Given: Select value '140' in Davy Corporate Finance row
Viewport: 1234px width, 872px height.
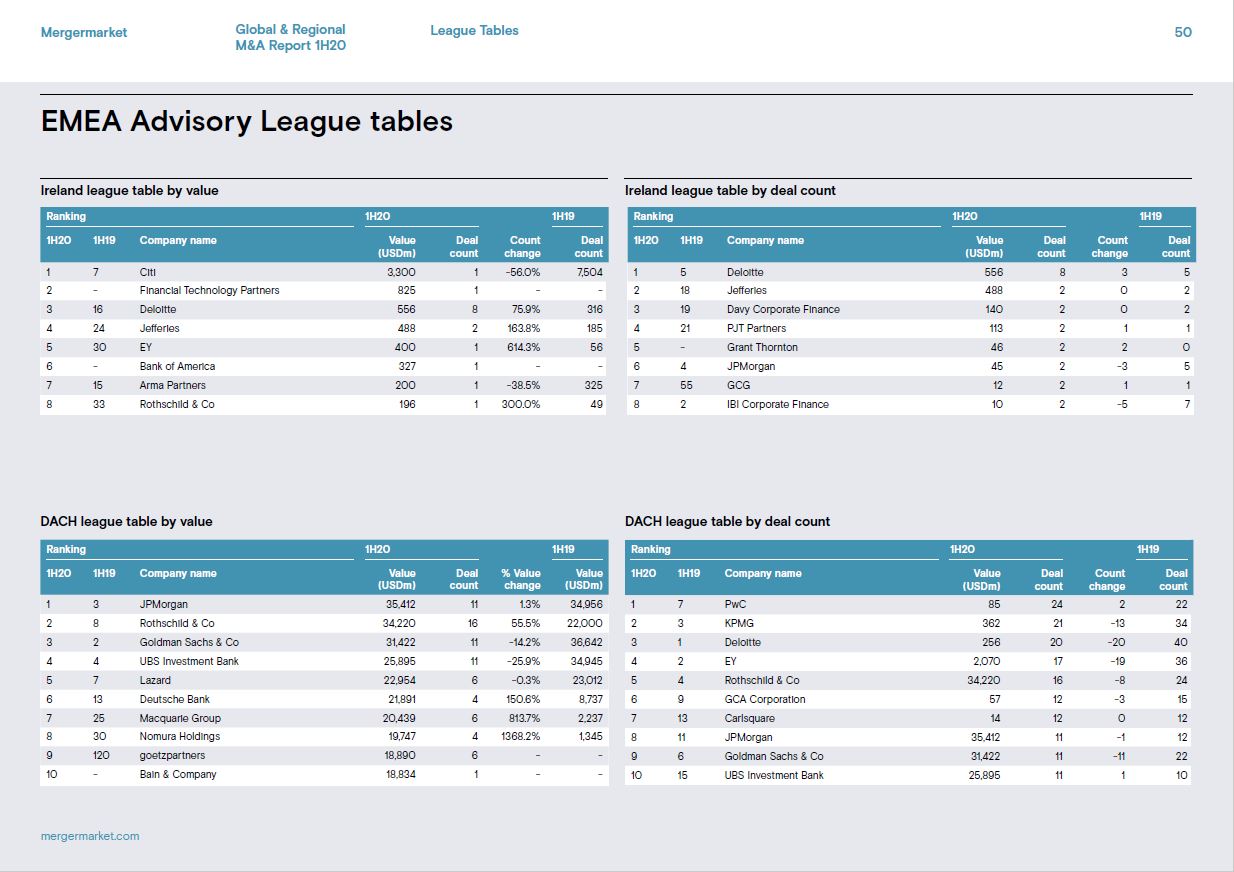Looking at the screenshot, I should 994,309.
